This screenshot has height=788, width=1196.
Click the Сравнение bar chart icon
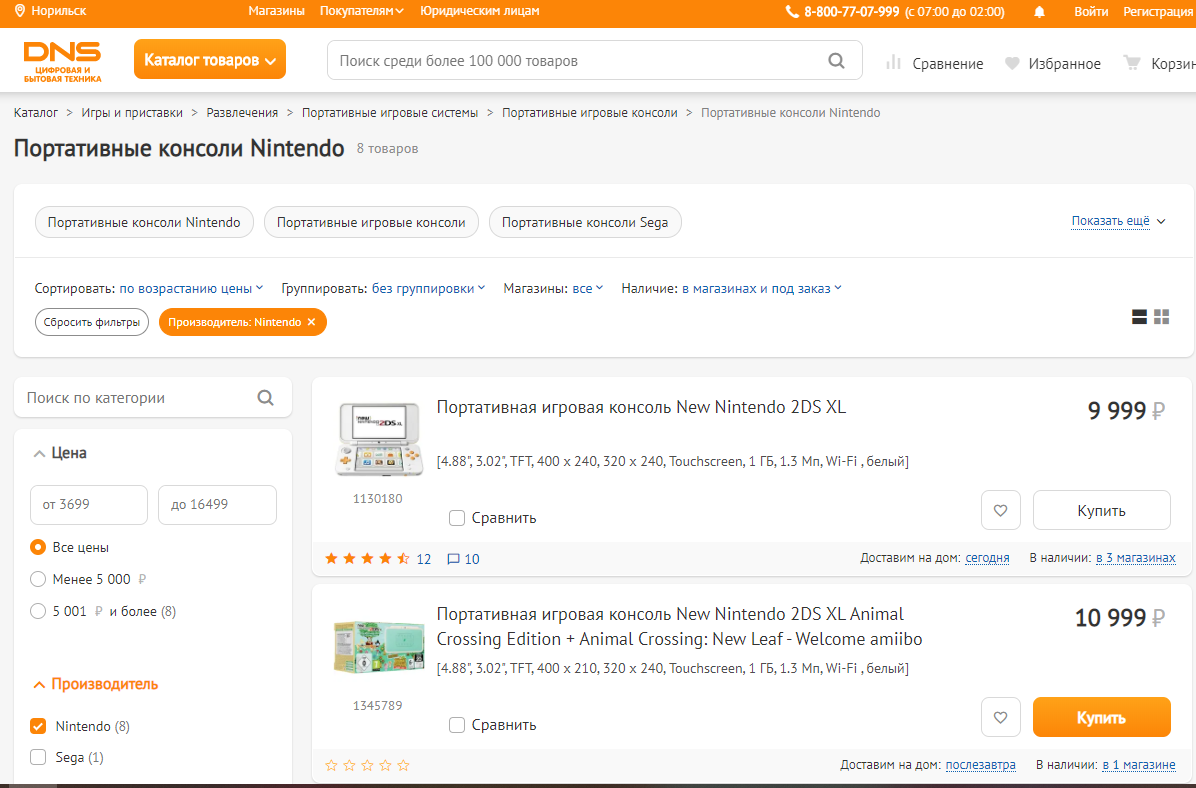pos(893,63)
